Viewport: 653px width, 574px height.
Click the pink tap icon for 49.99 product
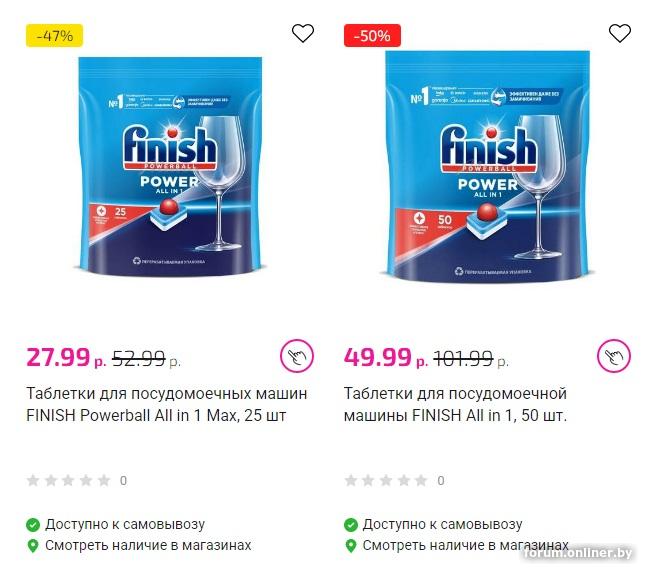[614, 355]
